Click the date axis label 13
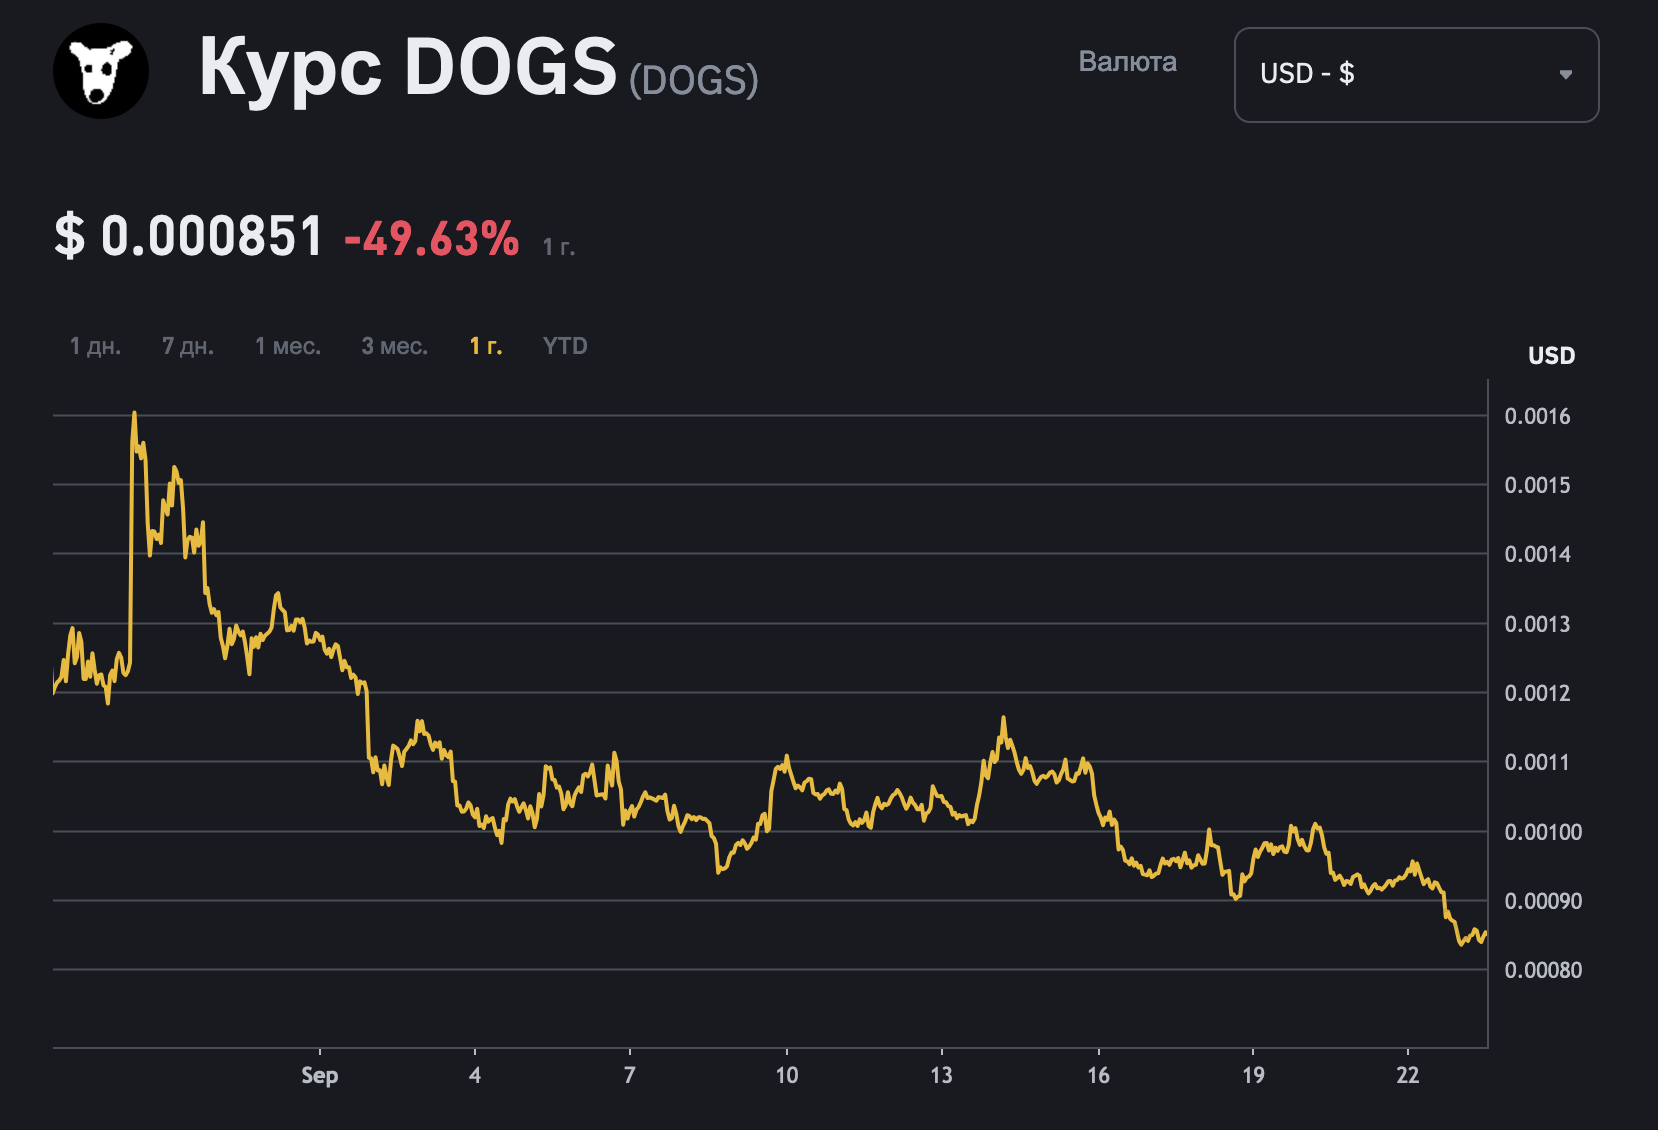This screenshot has width=1658, height=1130. (x=941, y=1075)
